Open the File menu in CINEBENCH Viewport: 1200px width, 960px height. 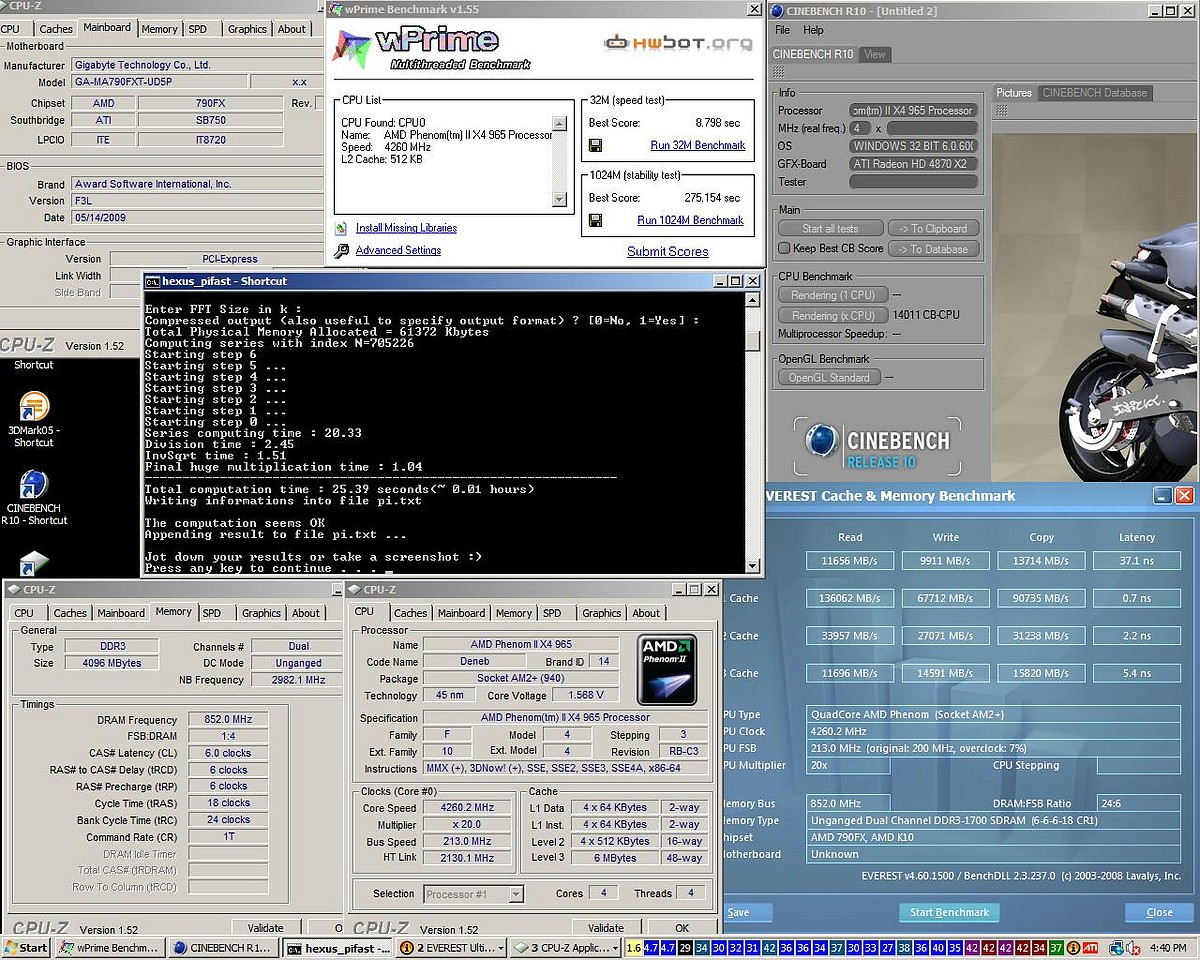[x=783, y=30]
